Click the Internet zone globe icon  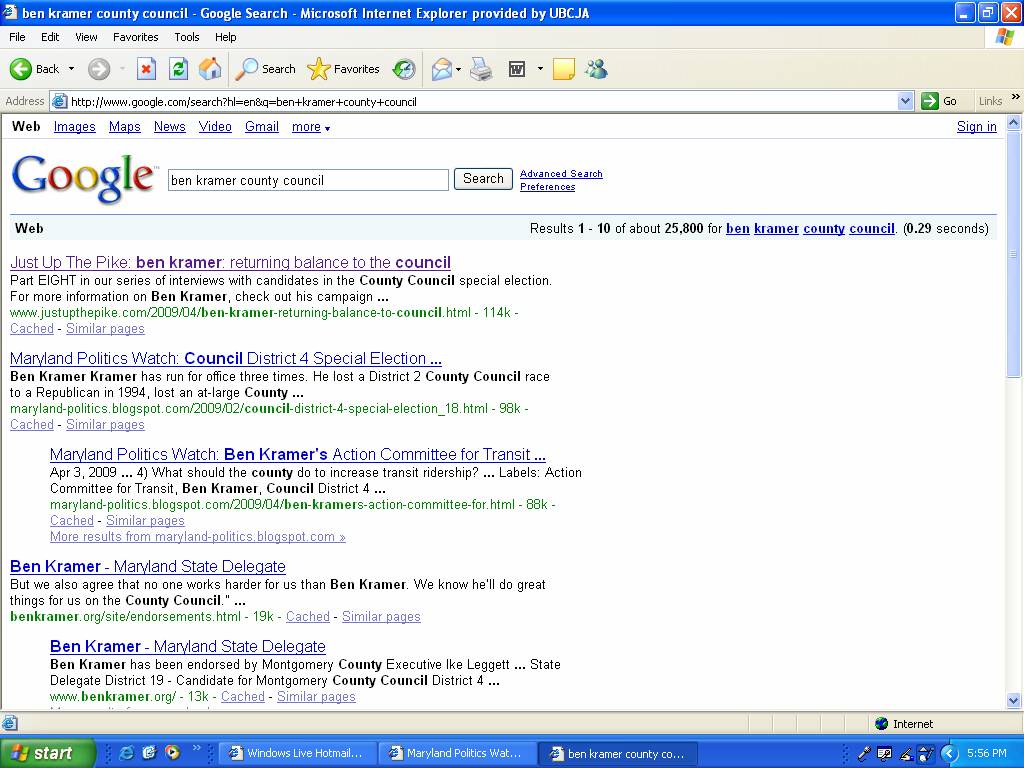[882, 724]
